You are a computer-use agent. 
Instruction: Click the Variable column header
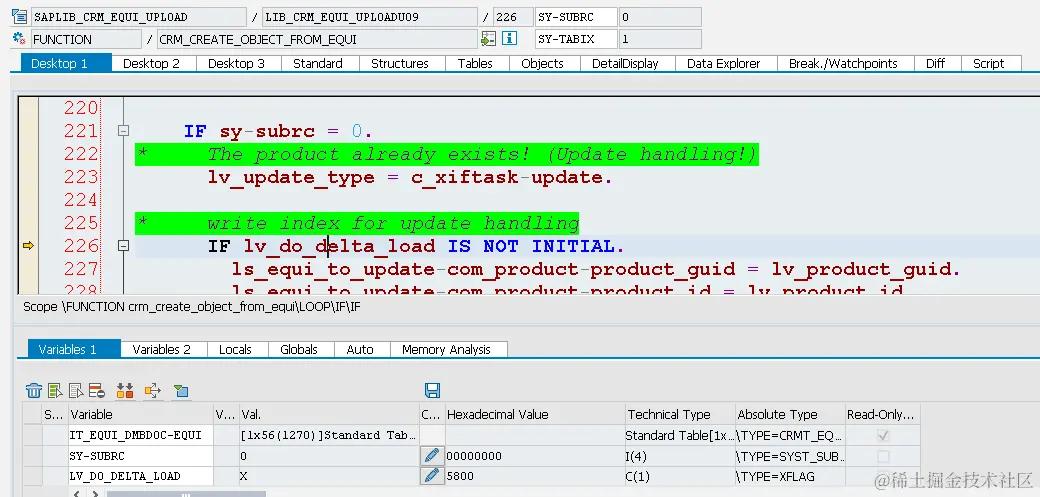[x=141, y=415]
